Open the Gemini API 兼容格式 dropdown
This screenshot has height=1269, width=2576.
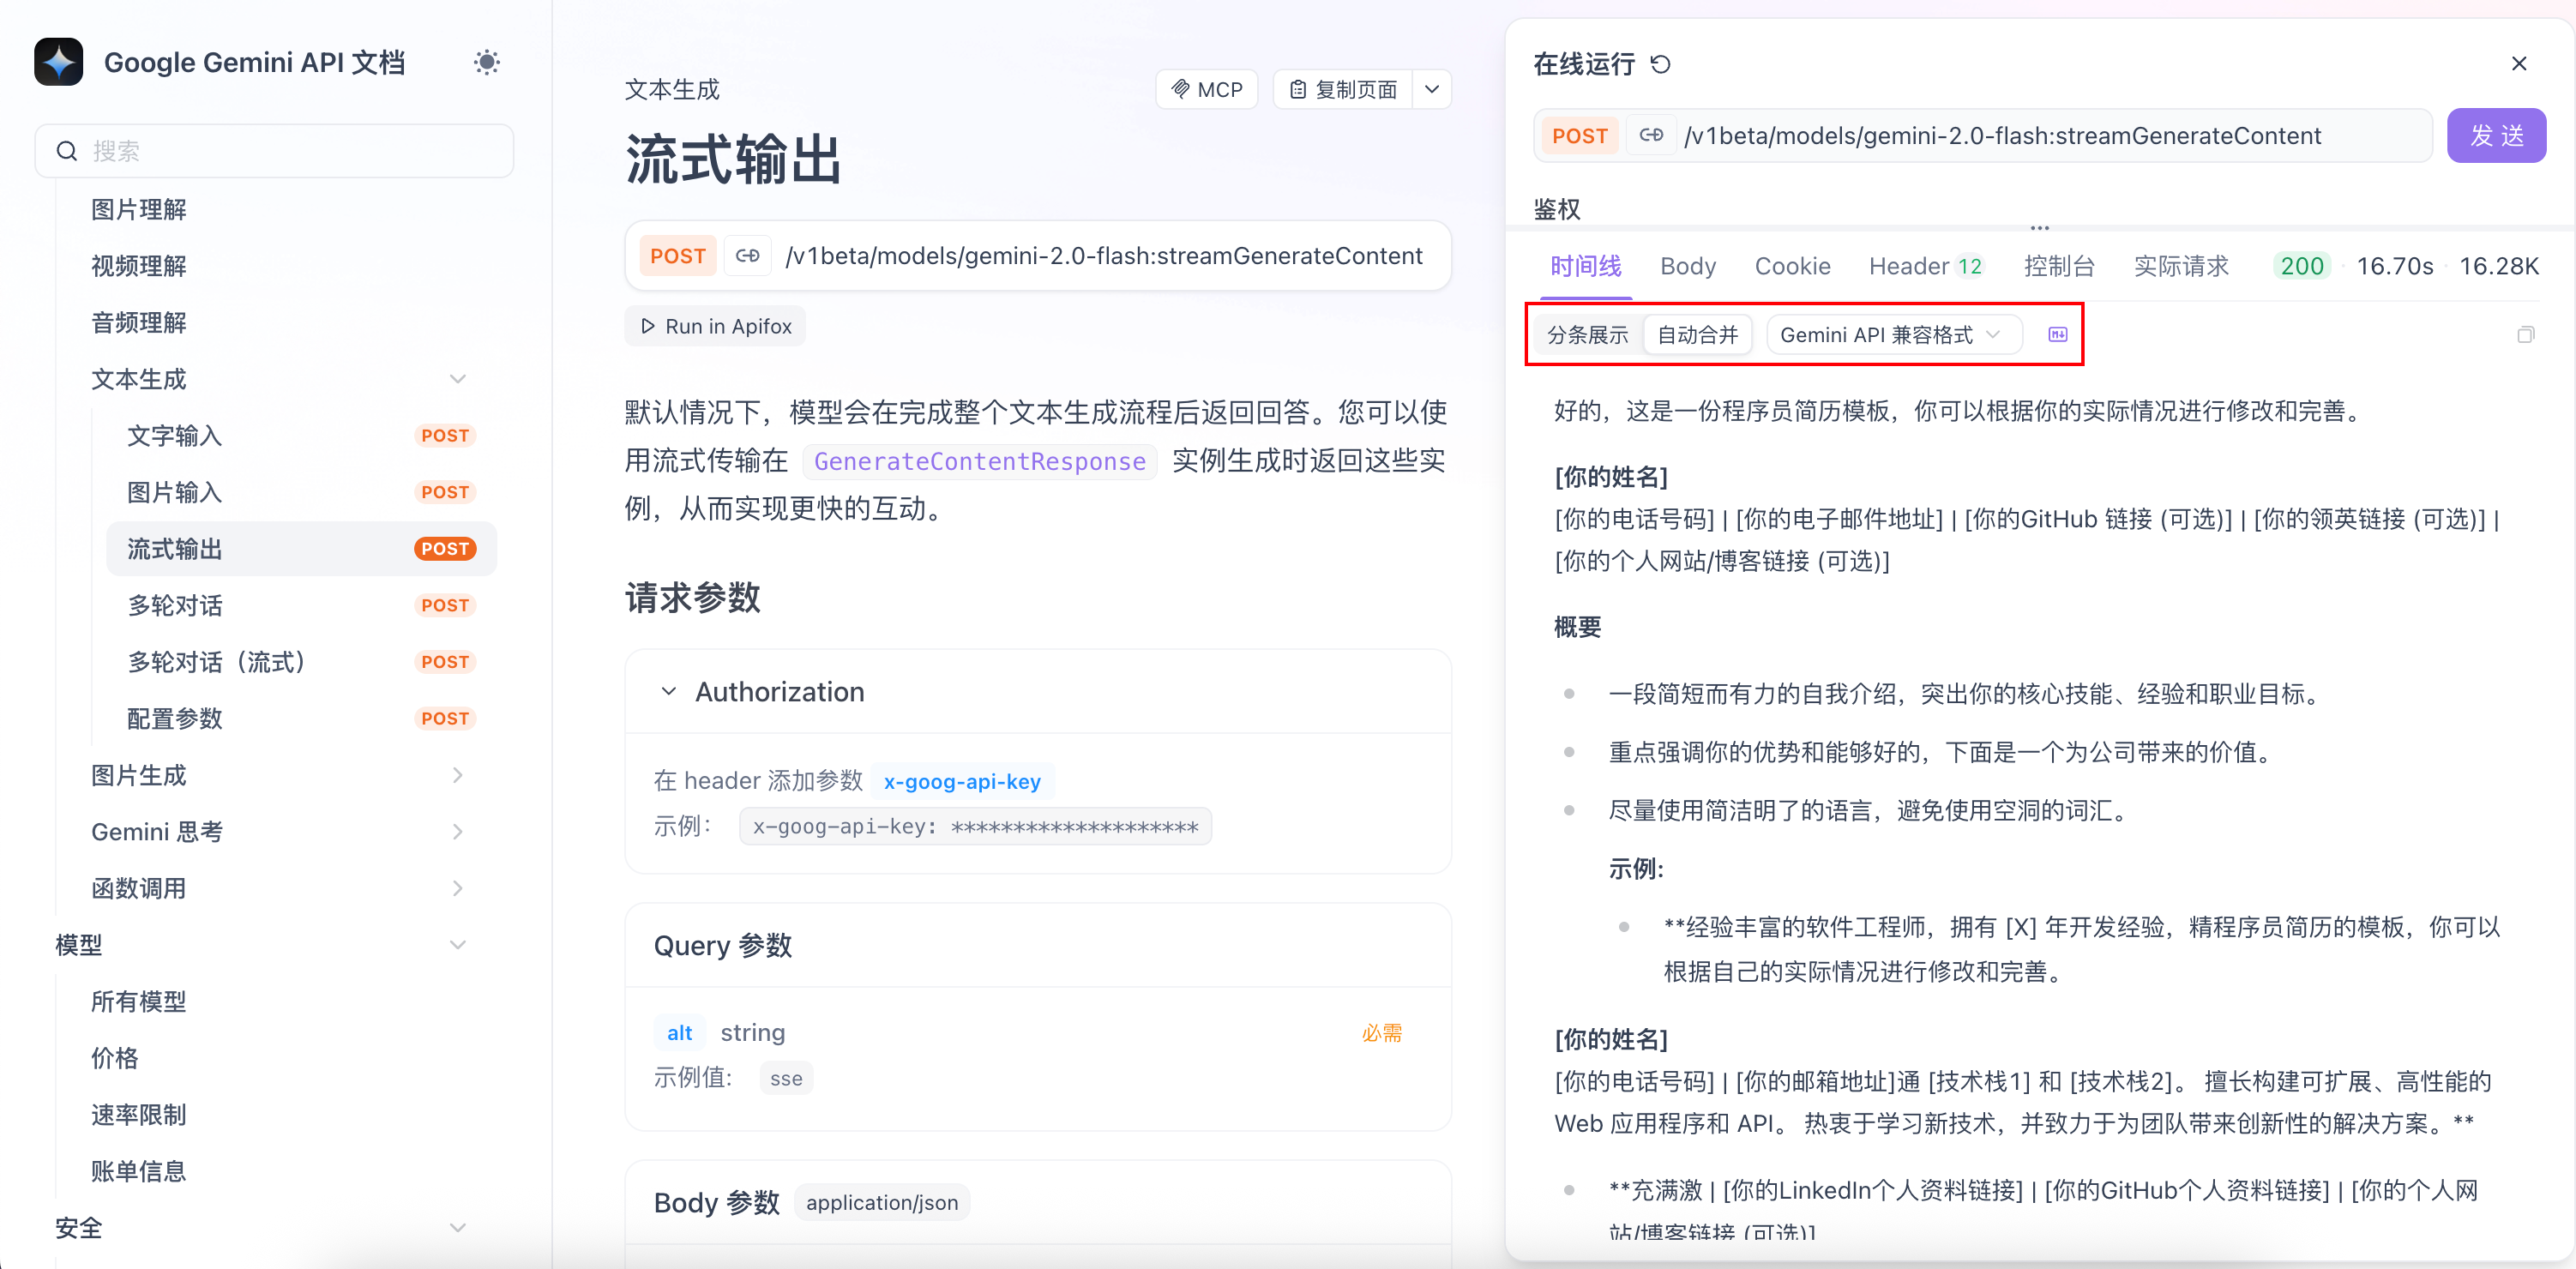1893,334
